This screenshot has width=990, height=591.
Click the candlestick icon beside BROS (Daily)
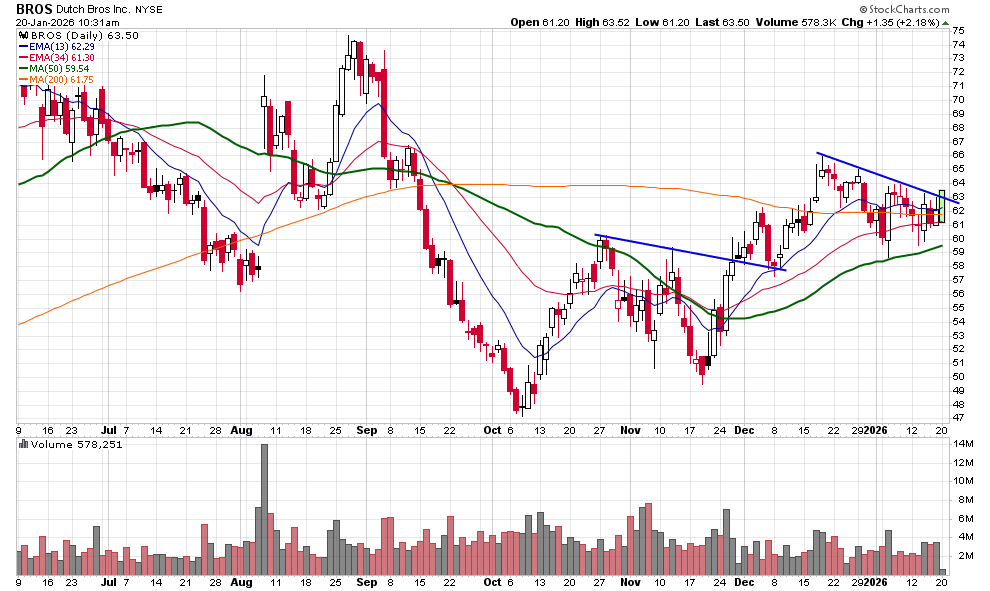[25, 35]
